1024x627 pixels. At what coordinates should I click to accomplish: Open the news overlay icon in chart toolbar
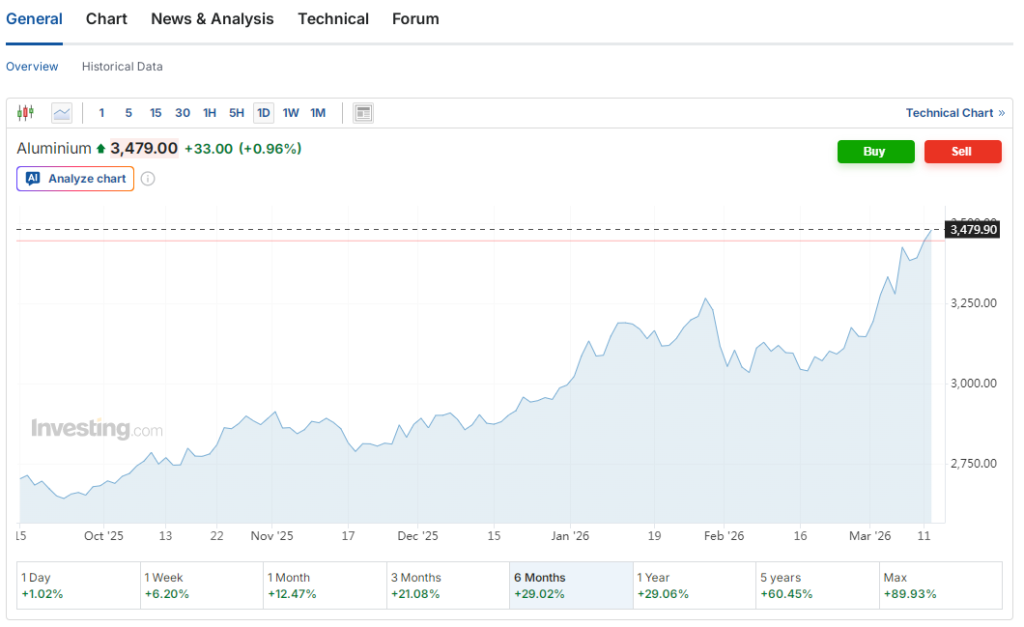[363, 113]
